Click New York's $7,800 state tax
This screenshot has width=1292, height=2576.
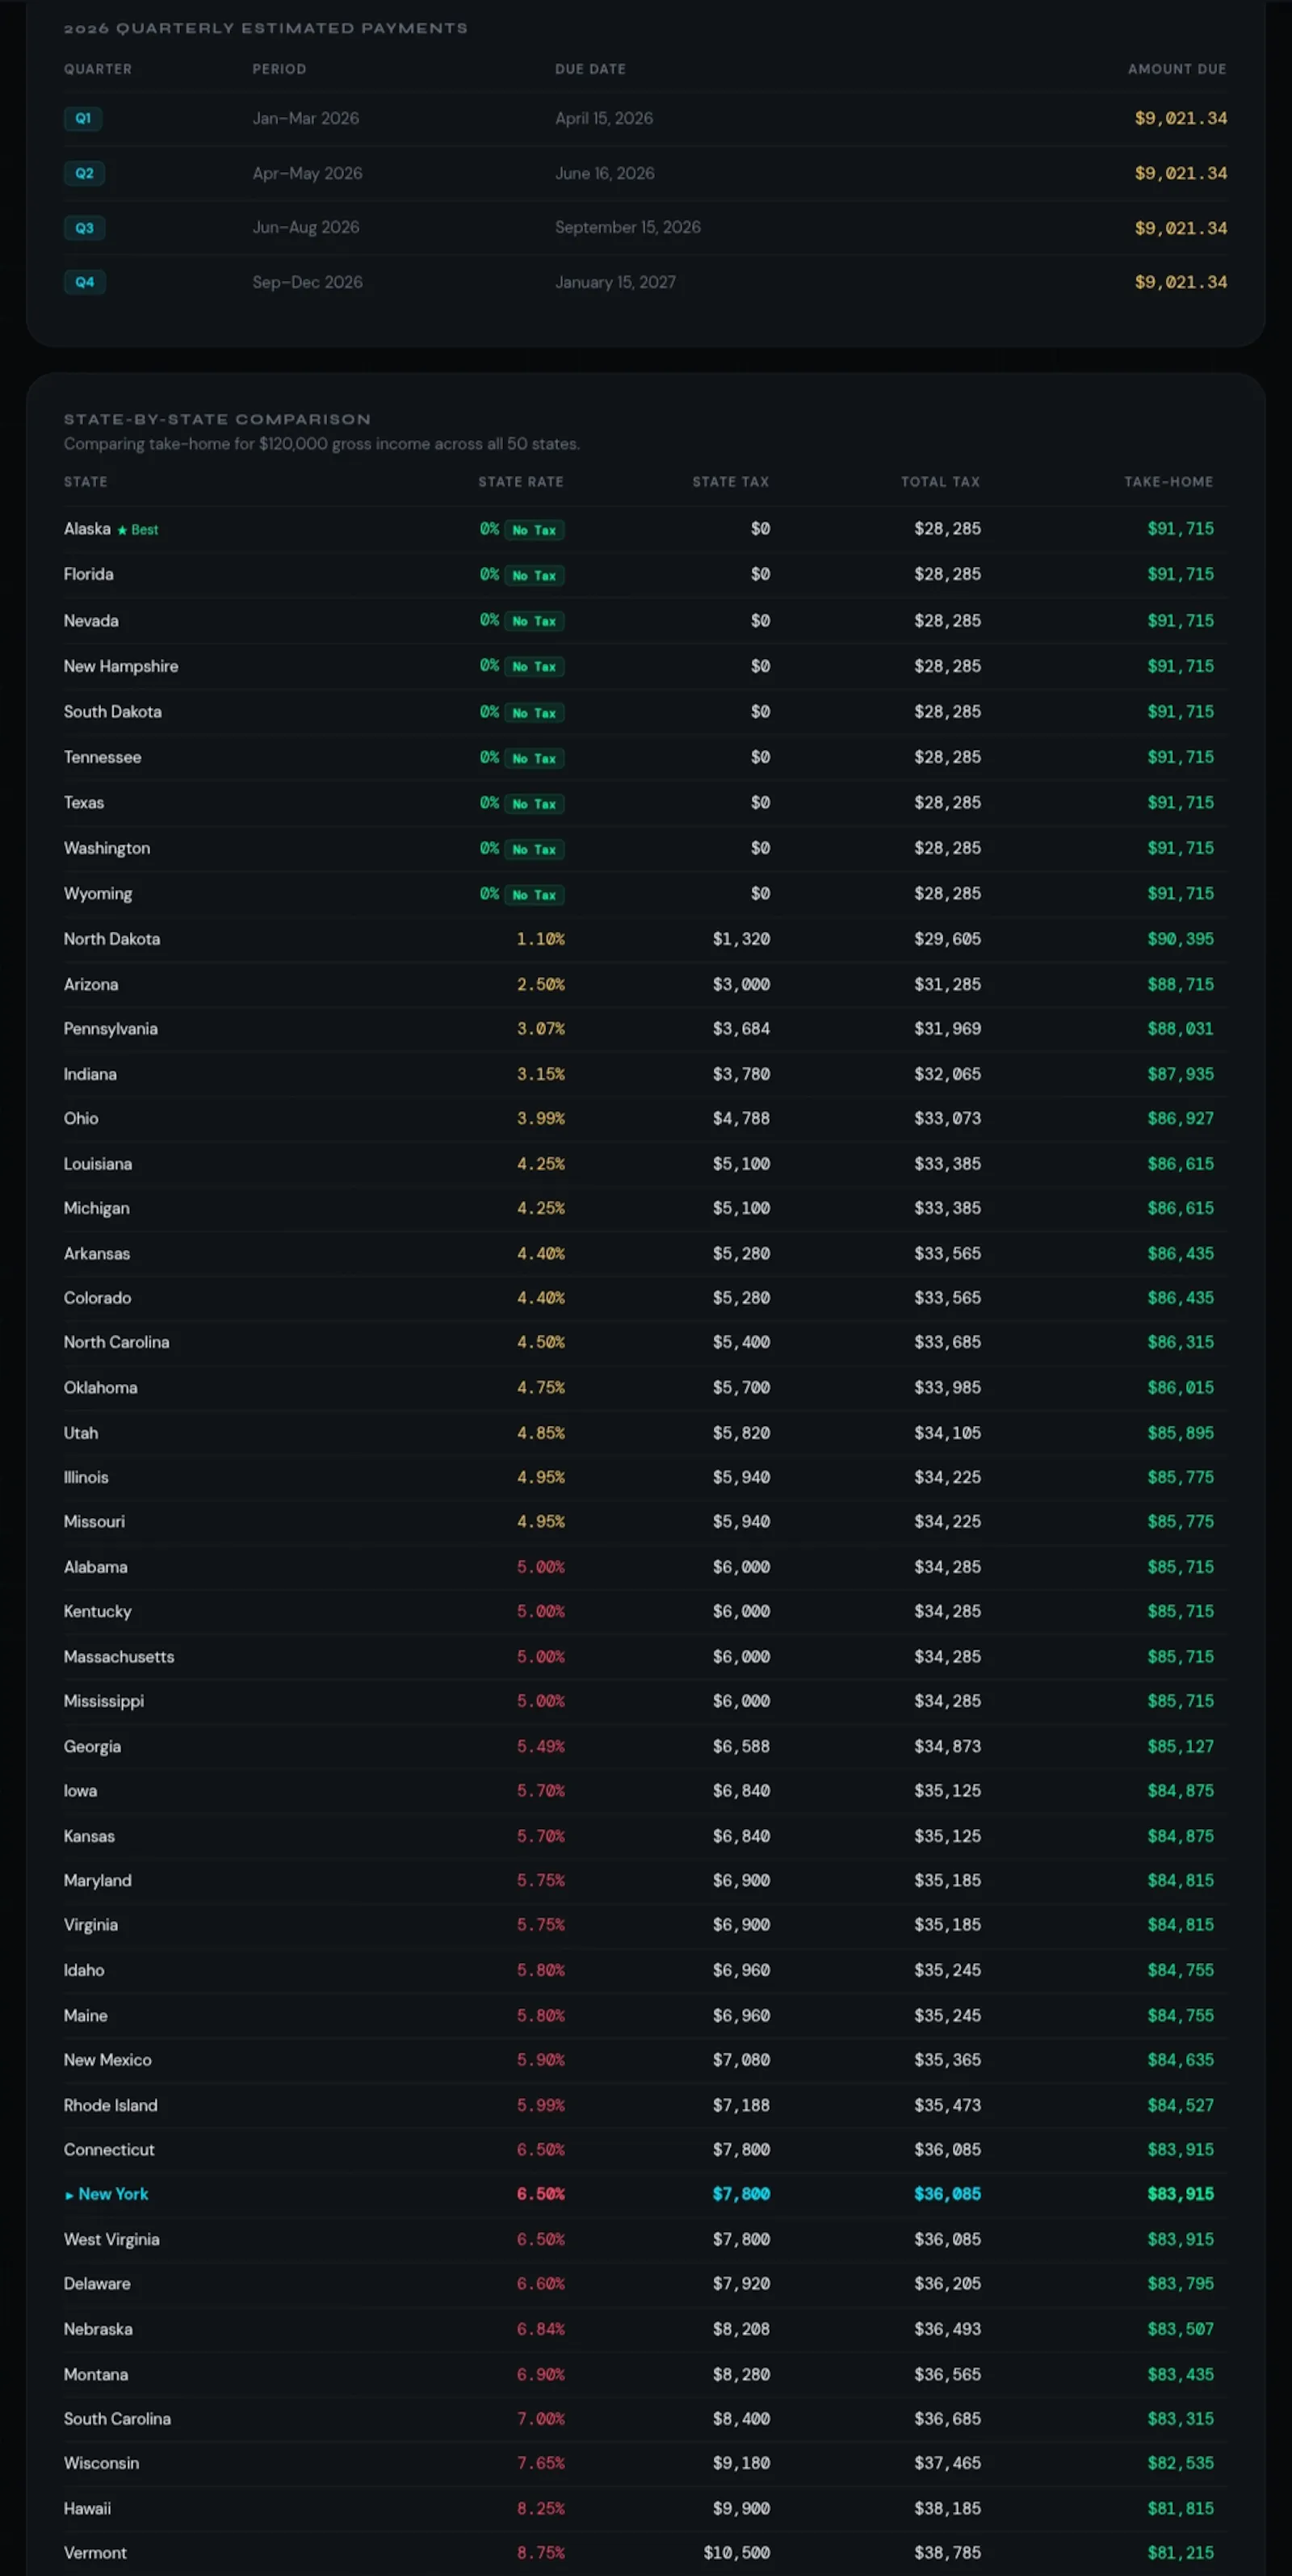pyautogui.click(x=741, y=2194)
